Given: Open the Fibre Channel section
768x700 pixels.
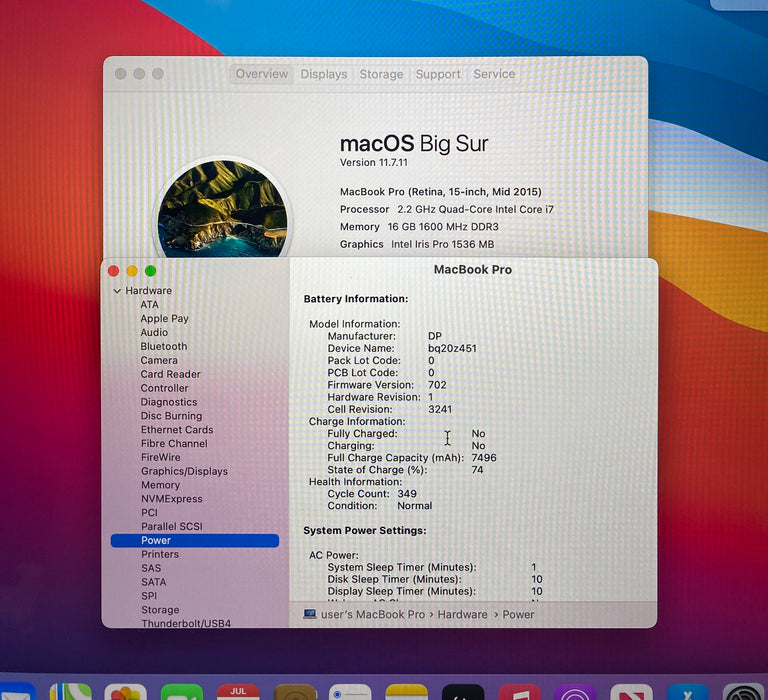Looking at the screenshot, I should click(x=174, y=443).
